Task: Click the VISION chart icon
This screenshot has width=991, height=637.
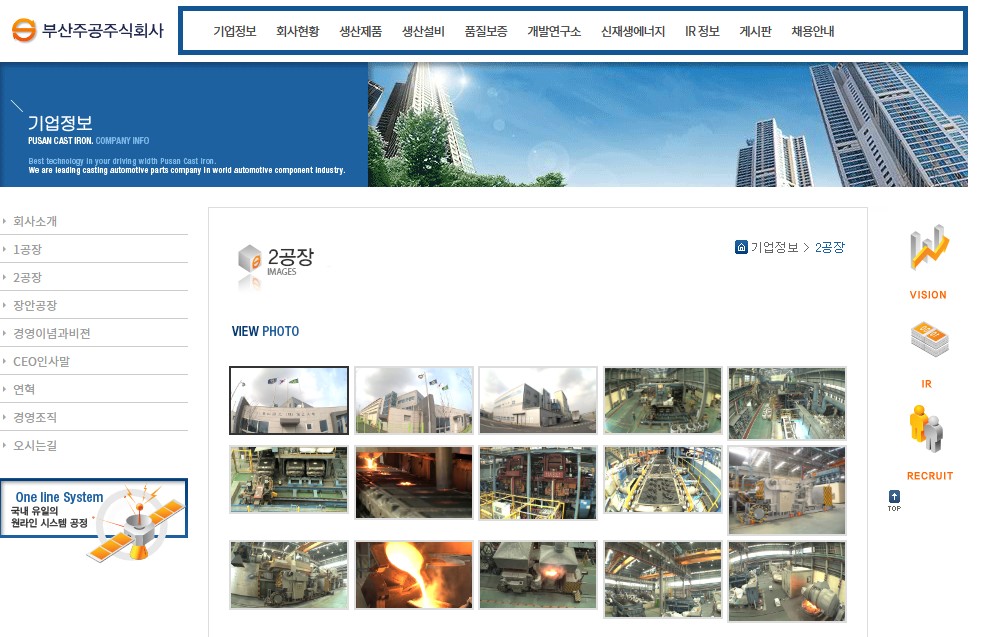Action: pyautogui.click(x=928, y=249)
